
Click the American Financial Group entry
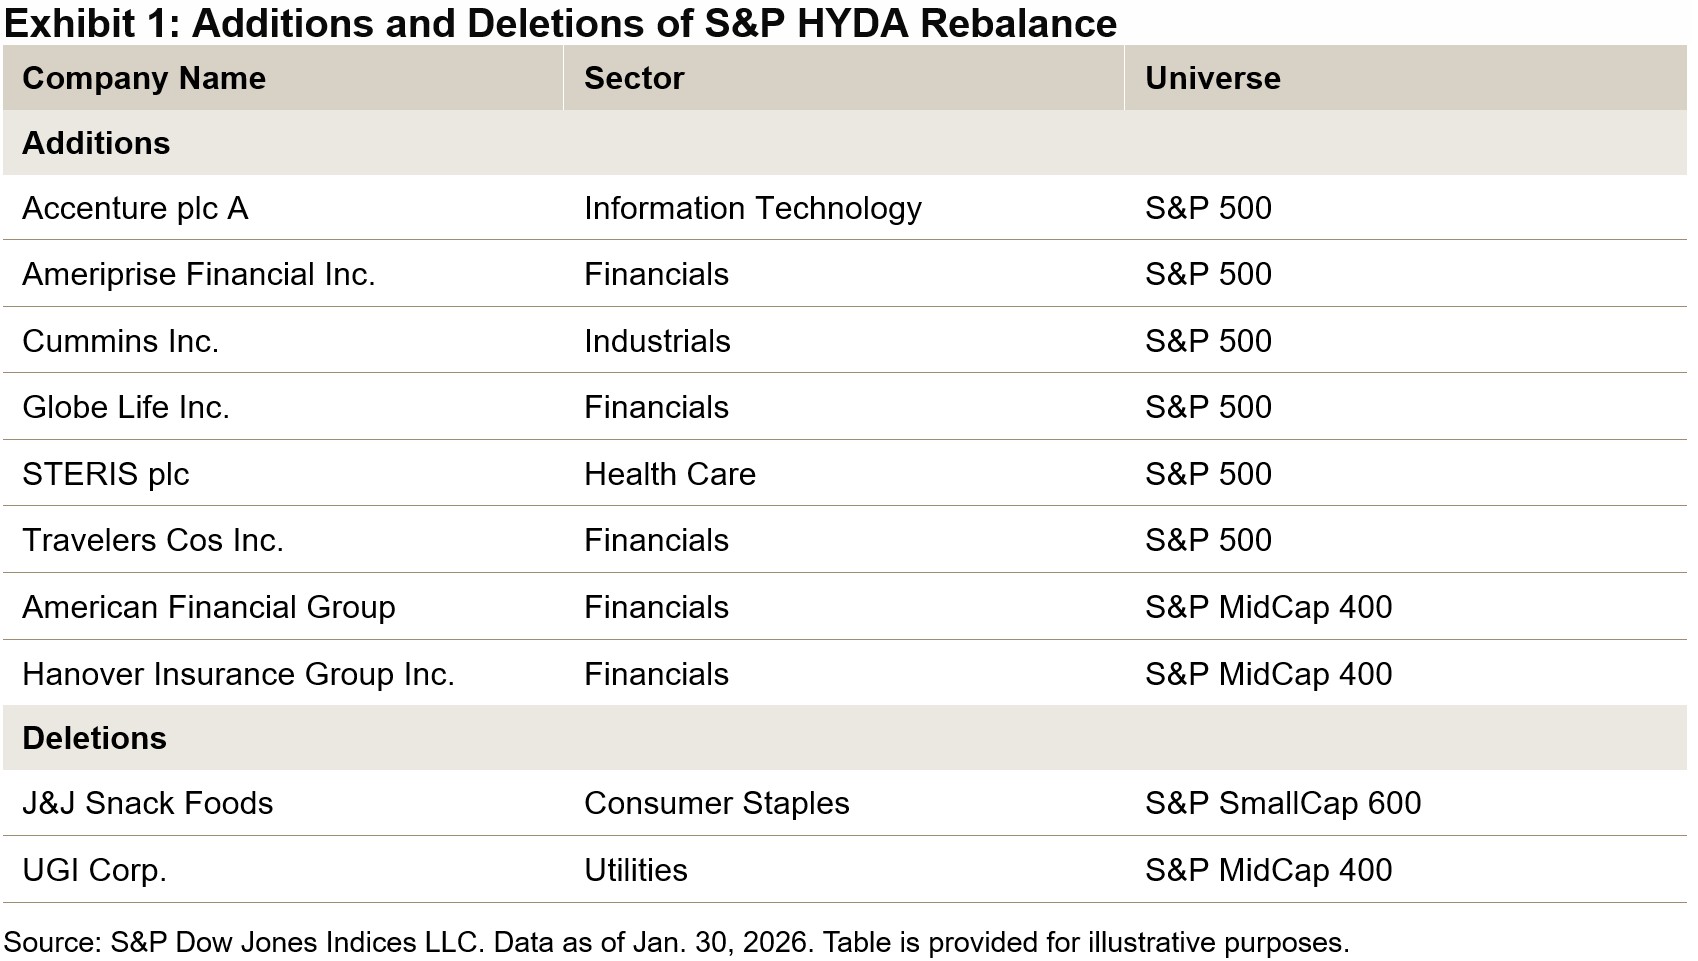[208, 607]
